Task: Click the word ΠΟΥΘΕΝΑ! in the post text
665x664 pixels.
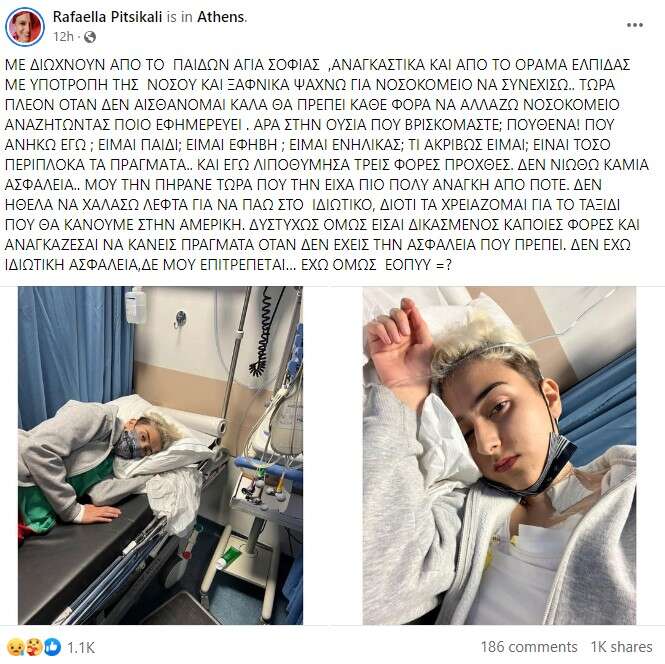Action: tap(542, 125)
